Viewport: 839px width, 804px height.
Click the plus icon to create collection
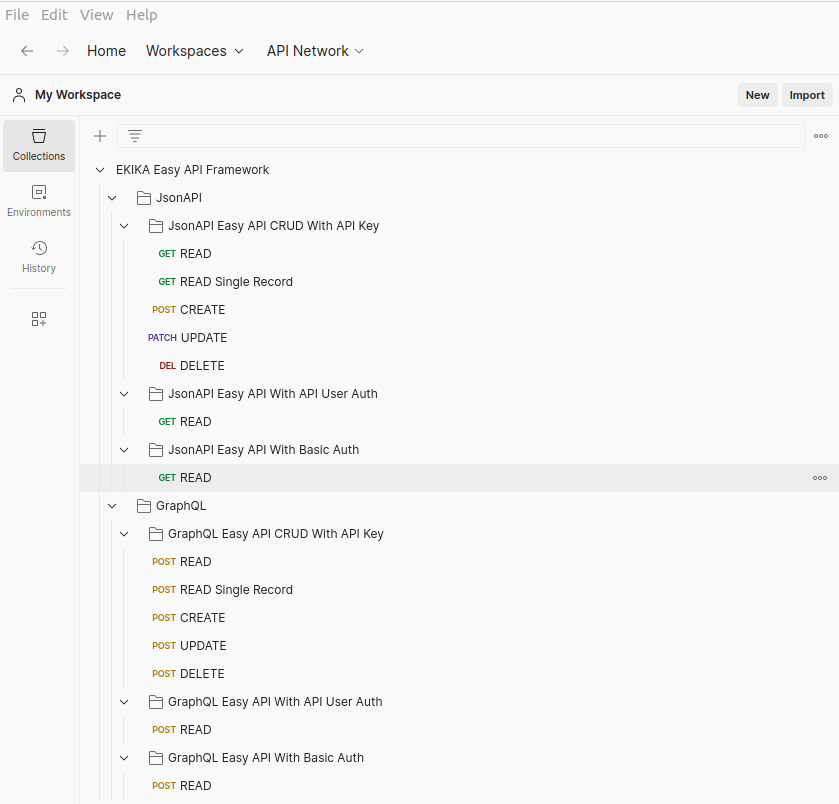(x=100, y=136)
